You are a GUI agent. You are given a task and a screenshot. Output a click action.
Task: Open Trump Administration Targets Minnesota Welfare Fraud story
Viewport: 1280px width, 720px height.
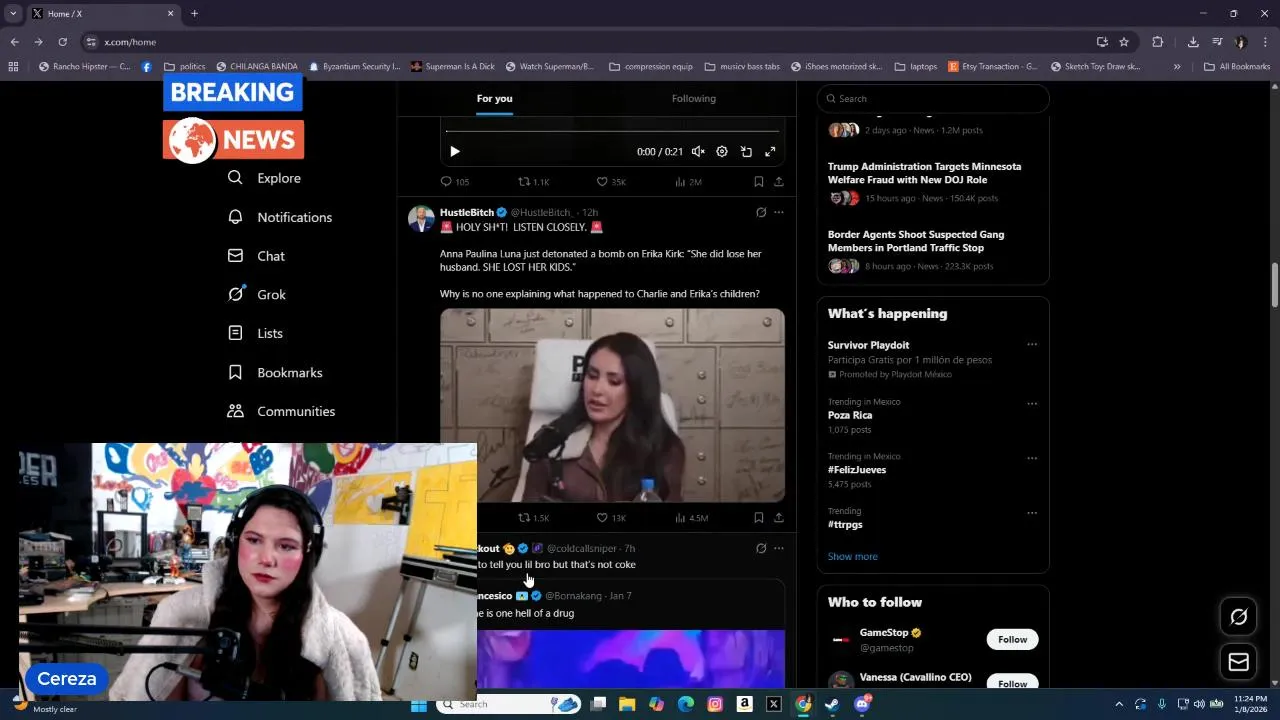tap(924, 173)
